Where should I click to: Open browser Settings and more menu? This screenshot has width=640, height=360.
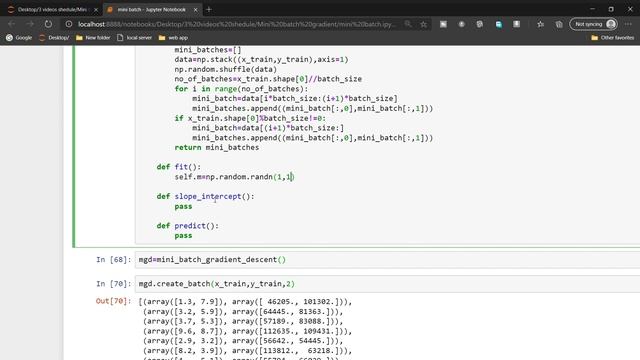click(628, 24)
